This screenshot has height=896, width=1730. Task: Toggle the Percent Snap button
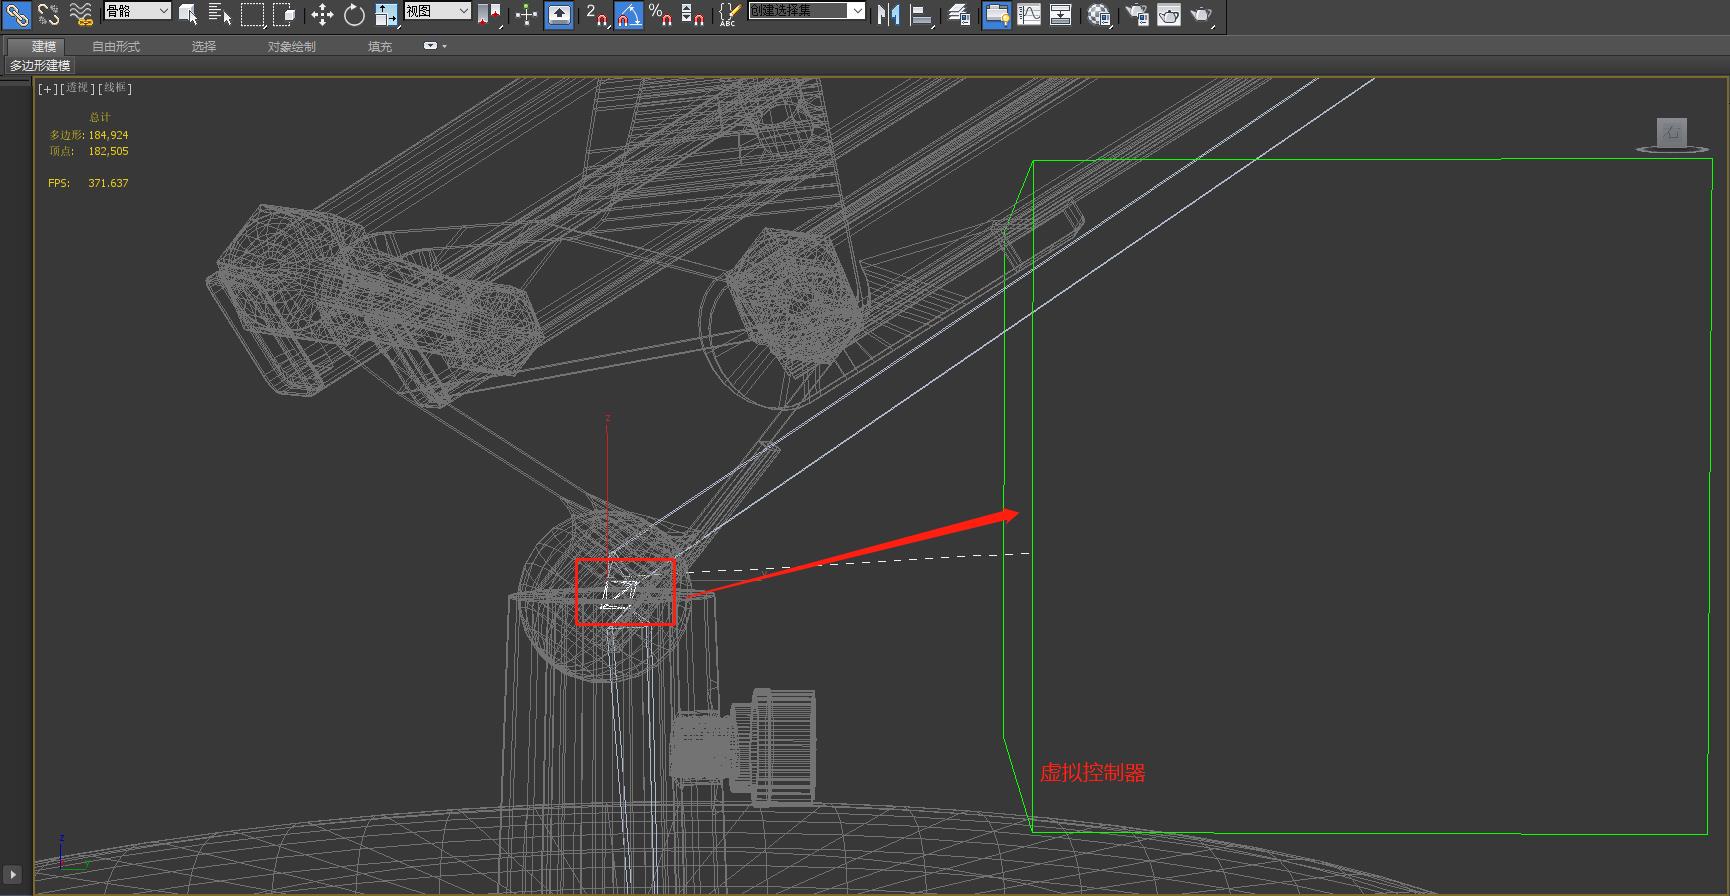coord(660,14)
